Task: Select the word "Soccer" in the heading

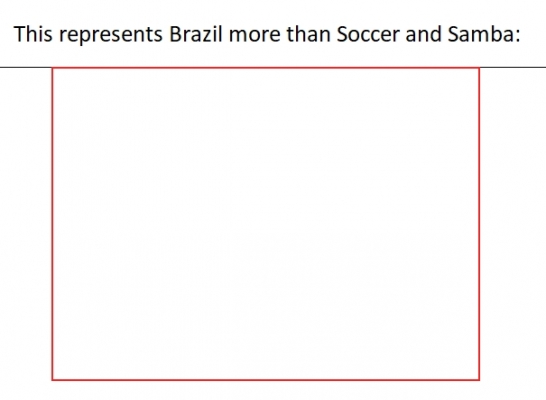Action: click(x=368, y=34)
